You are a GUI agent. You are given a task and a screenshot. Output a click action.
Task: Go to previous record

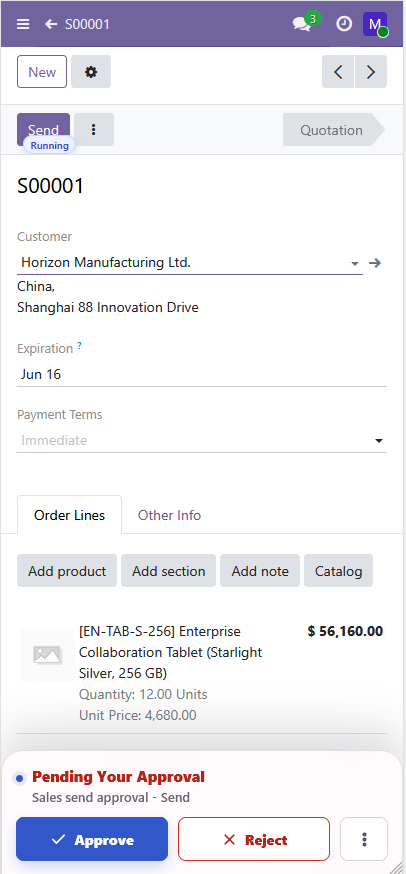pyautogui.click(x=338, y=72)
